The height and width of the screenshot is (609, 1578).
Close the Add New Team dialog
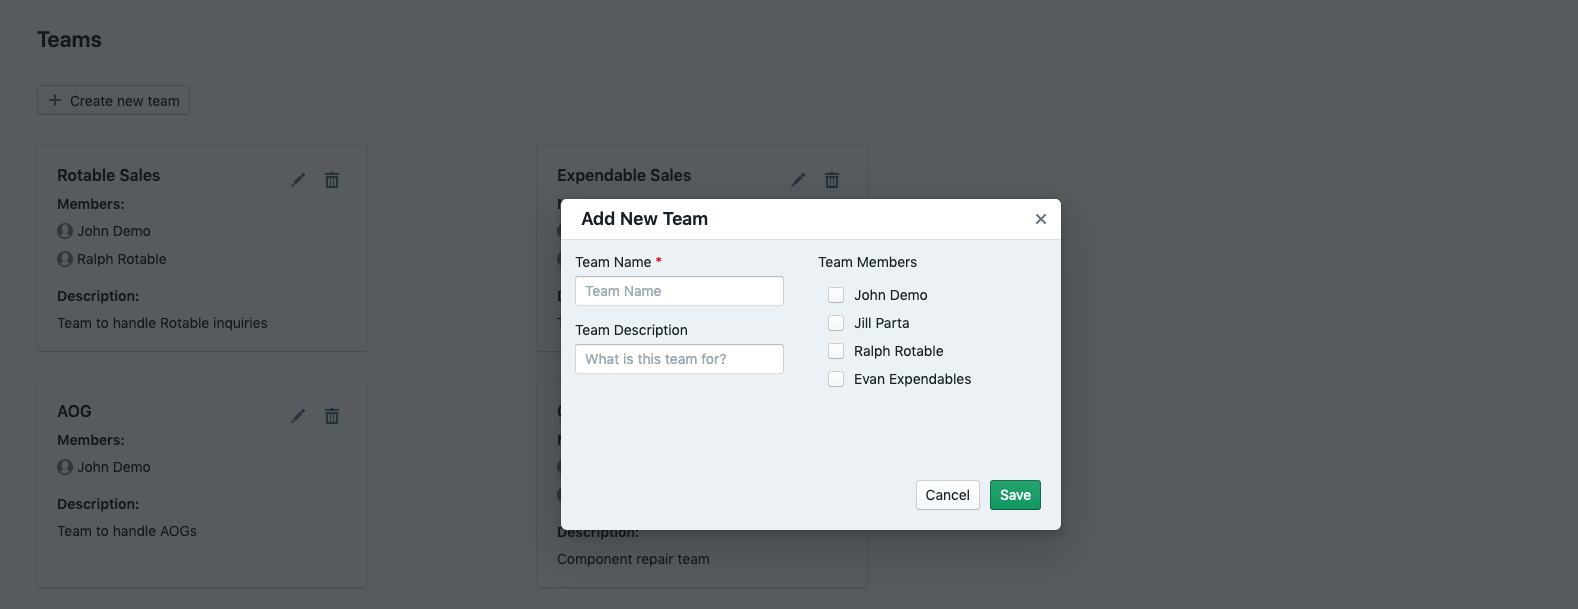pos(1041,219)
